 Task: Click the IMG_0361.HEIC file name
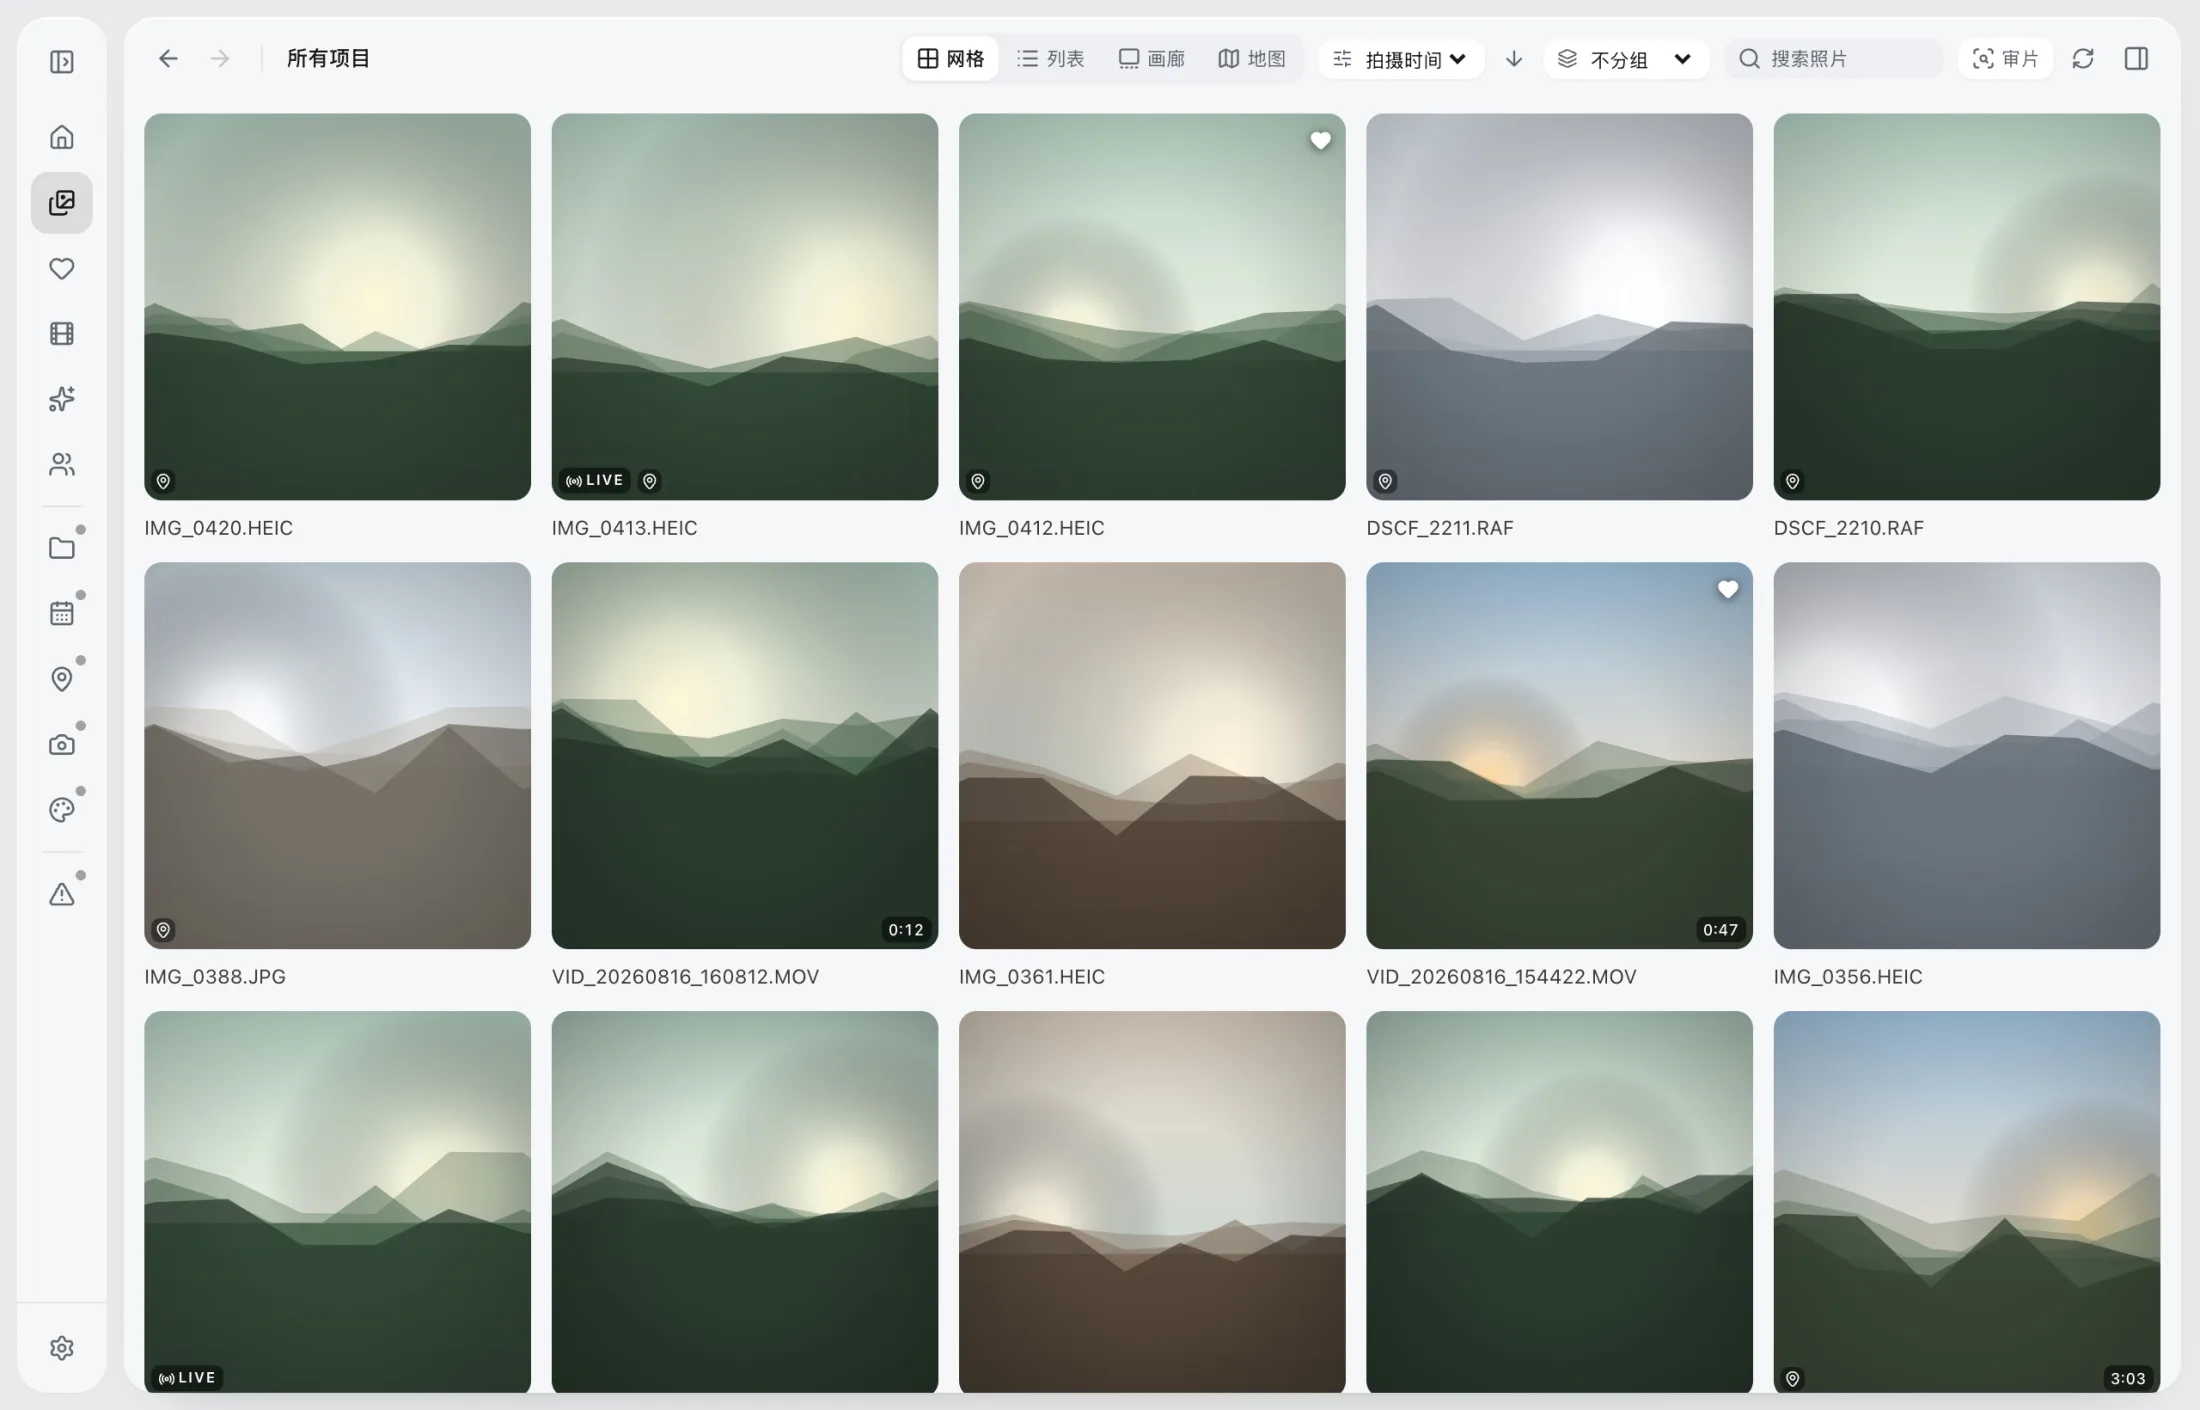[1032, 976]
